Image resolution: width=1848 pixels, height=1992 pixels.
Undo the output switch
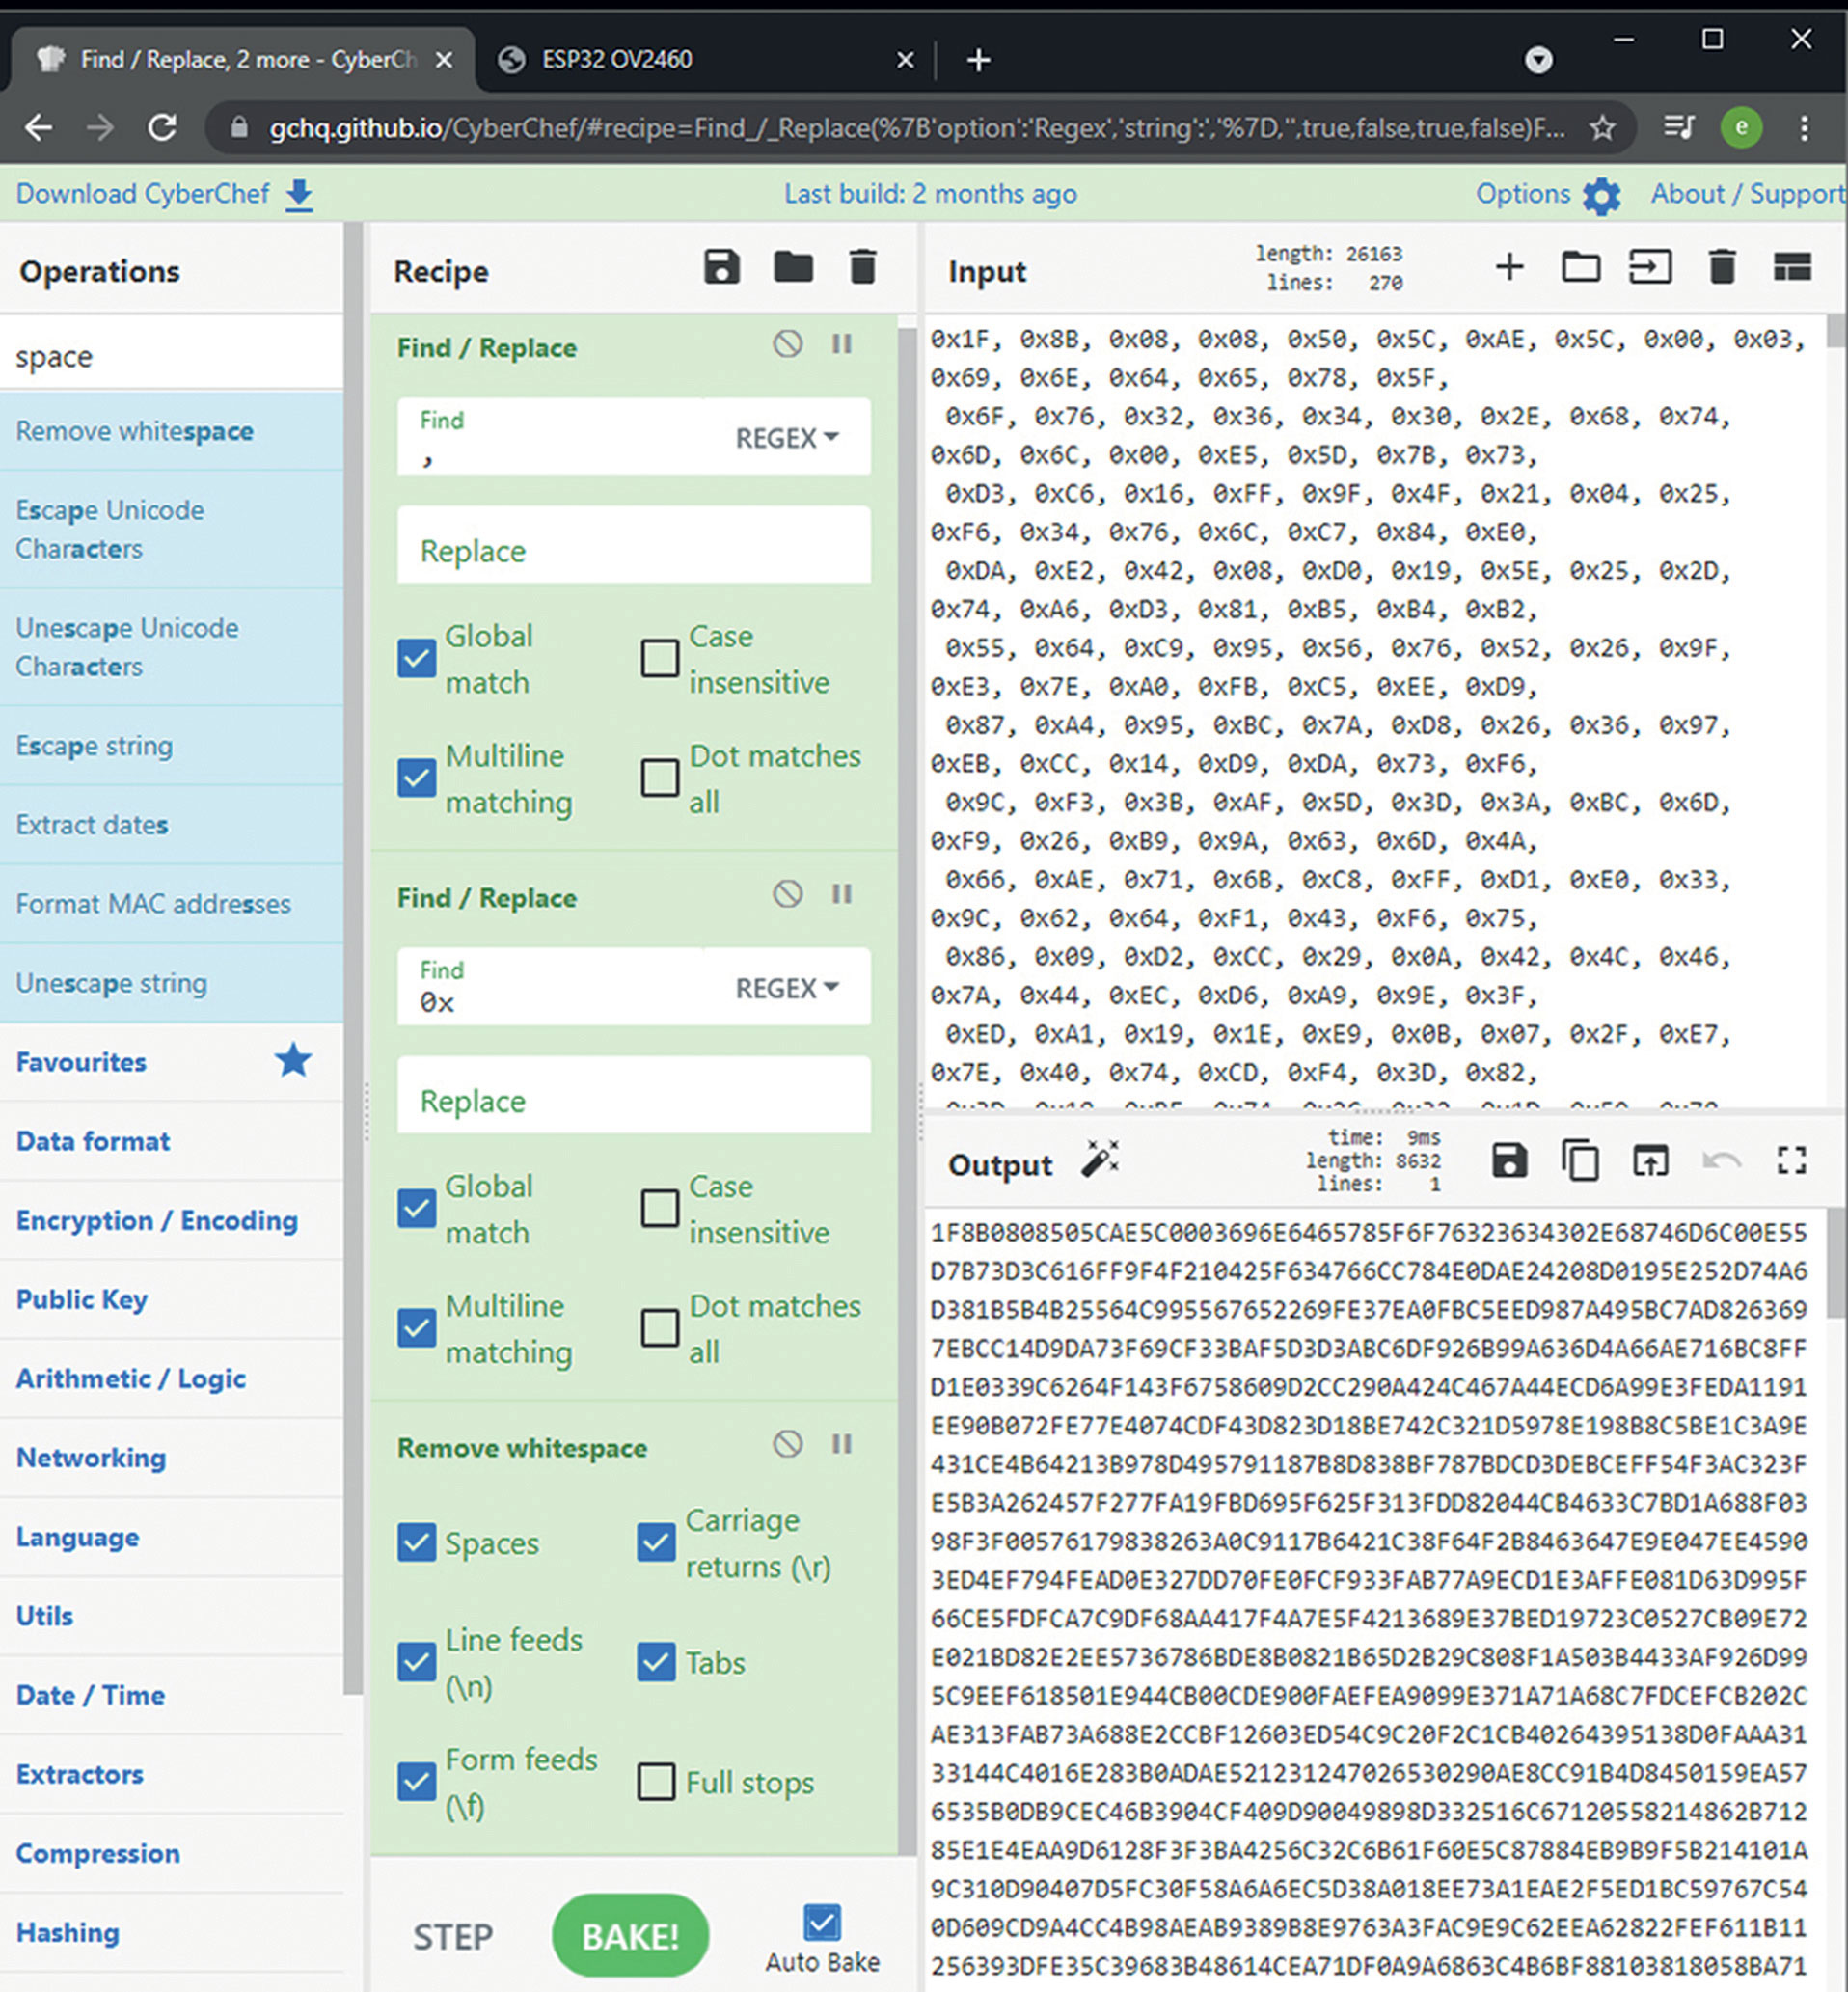(1721, 1161)
